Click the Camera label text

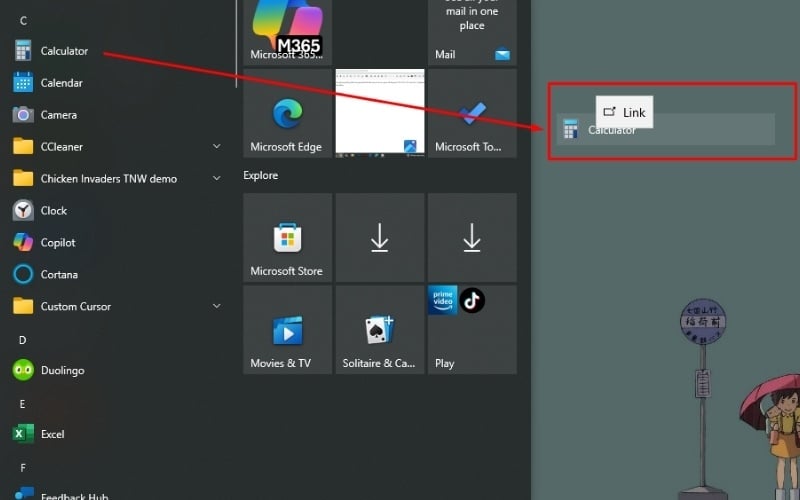(59, 115)
